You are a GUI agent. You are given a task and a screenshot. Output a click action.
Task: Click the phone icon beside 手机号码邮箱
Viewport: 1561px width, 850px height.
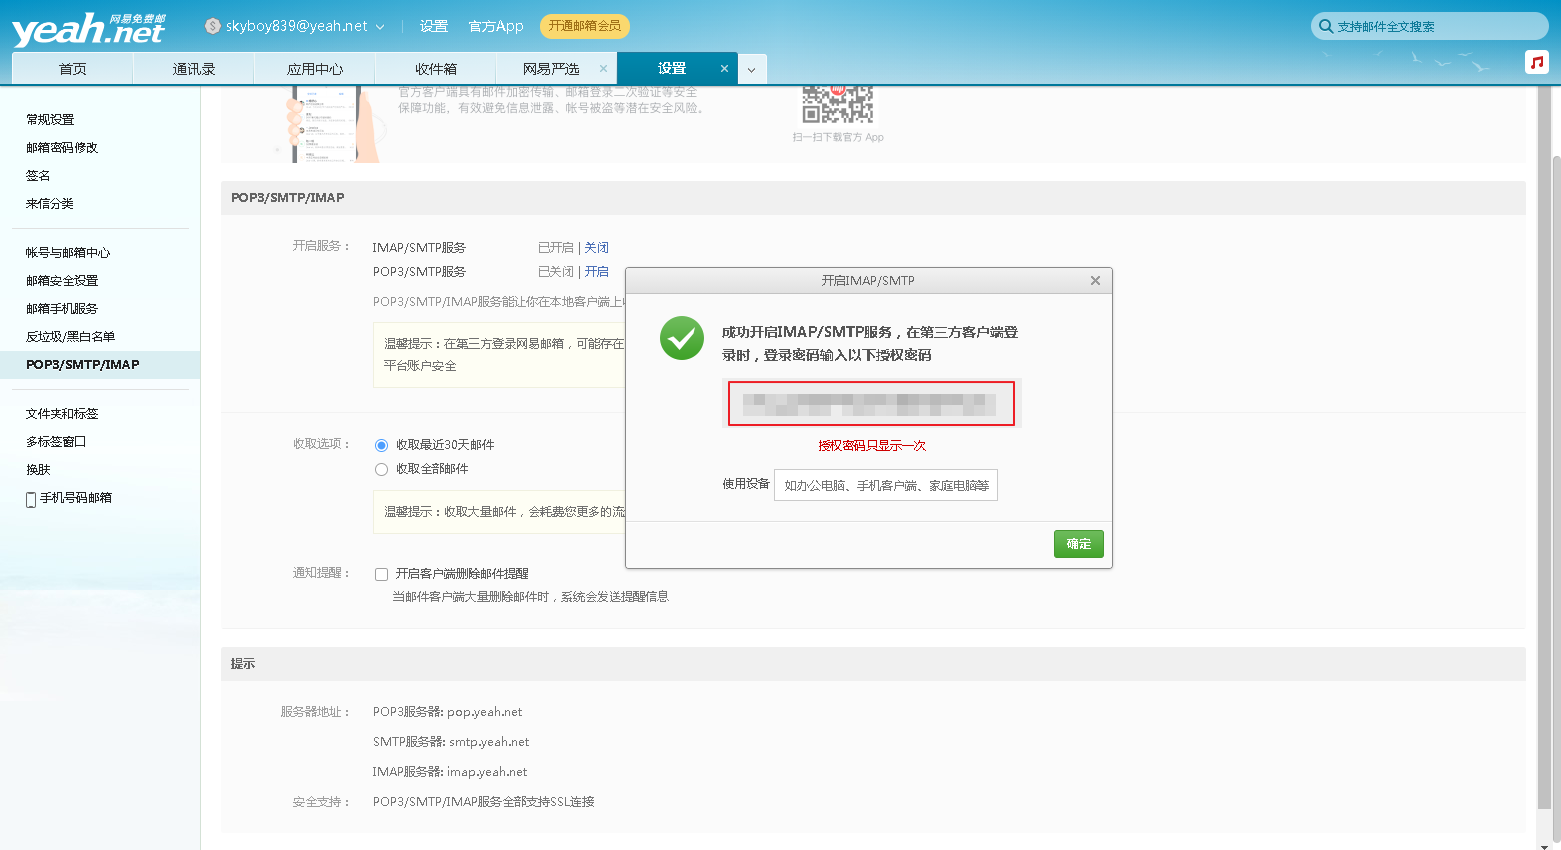[31, 499]
